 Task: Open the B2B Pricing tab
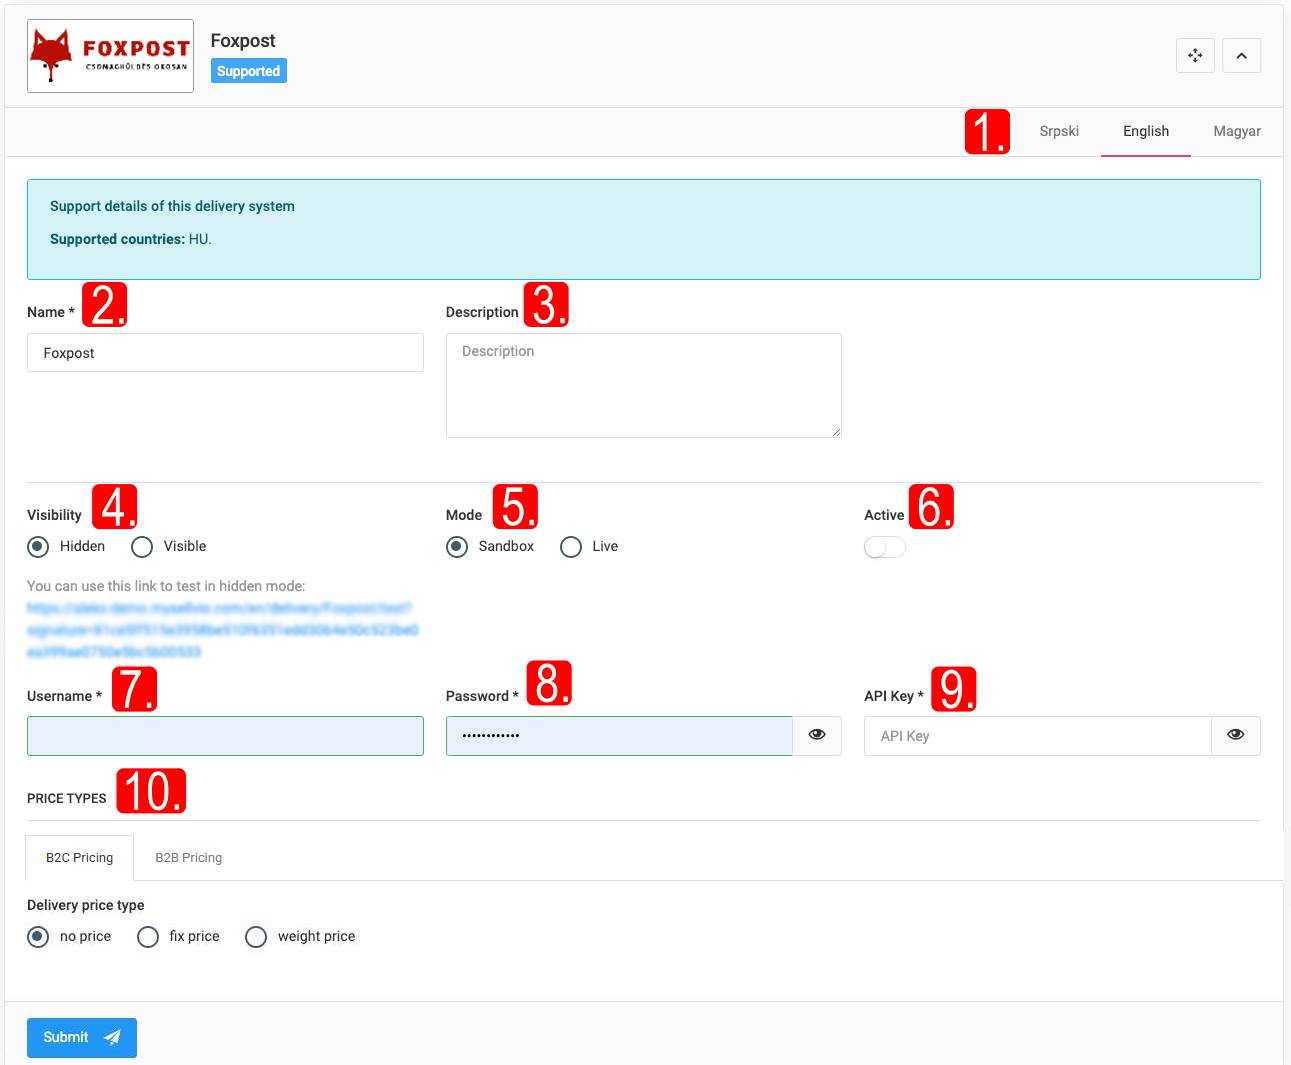coord(189,857)
